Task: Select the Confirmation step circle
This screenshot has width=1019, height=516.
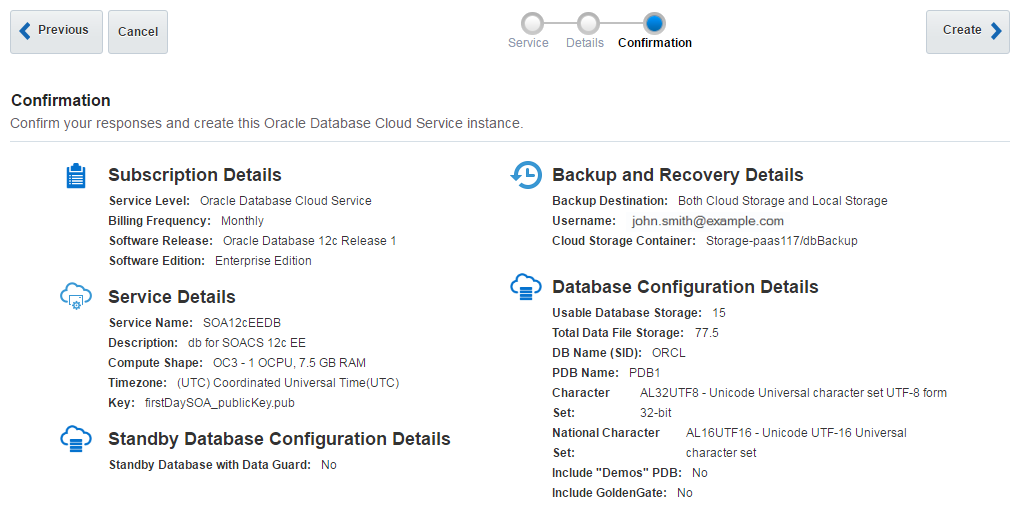Action: pyautogui.click(x=655, y=23)
